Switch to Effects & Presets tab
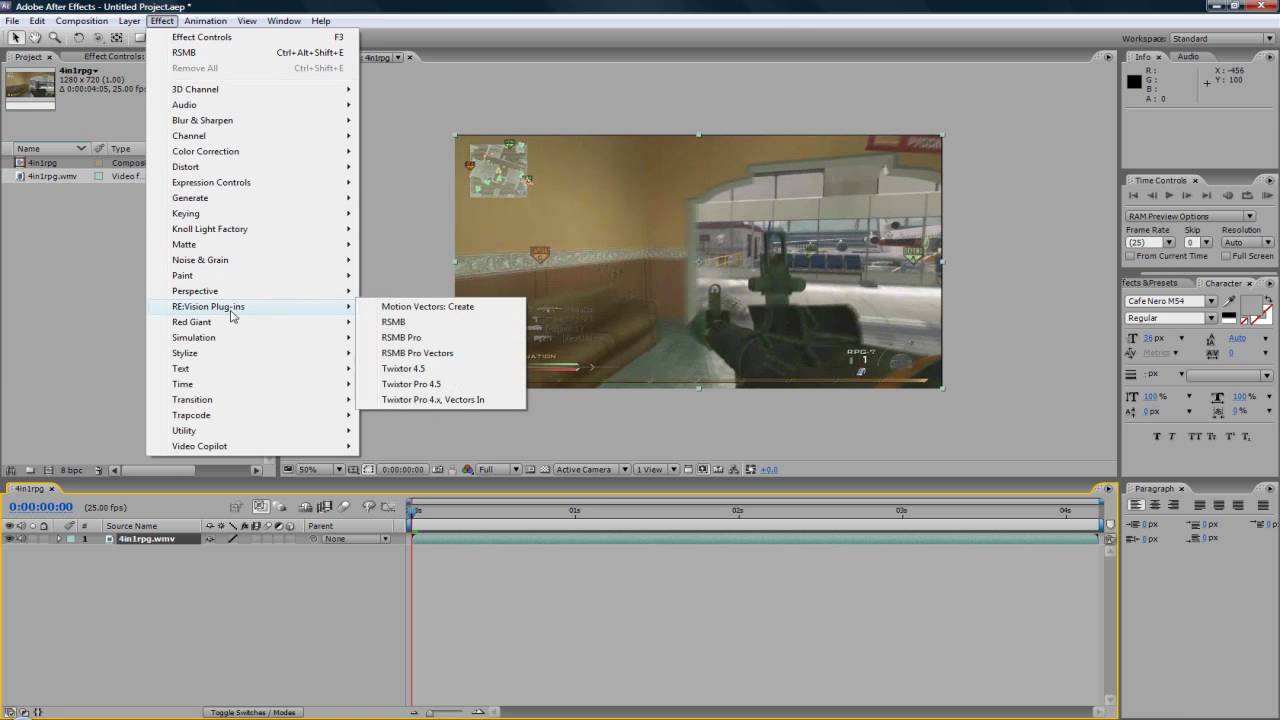Image resolution: width=1280 pixels, height=720 pixels. [1148, 283]
